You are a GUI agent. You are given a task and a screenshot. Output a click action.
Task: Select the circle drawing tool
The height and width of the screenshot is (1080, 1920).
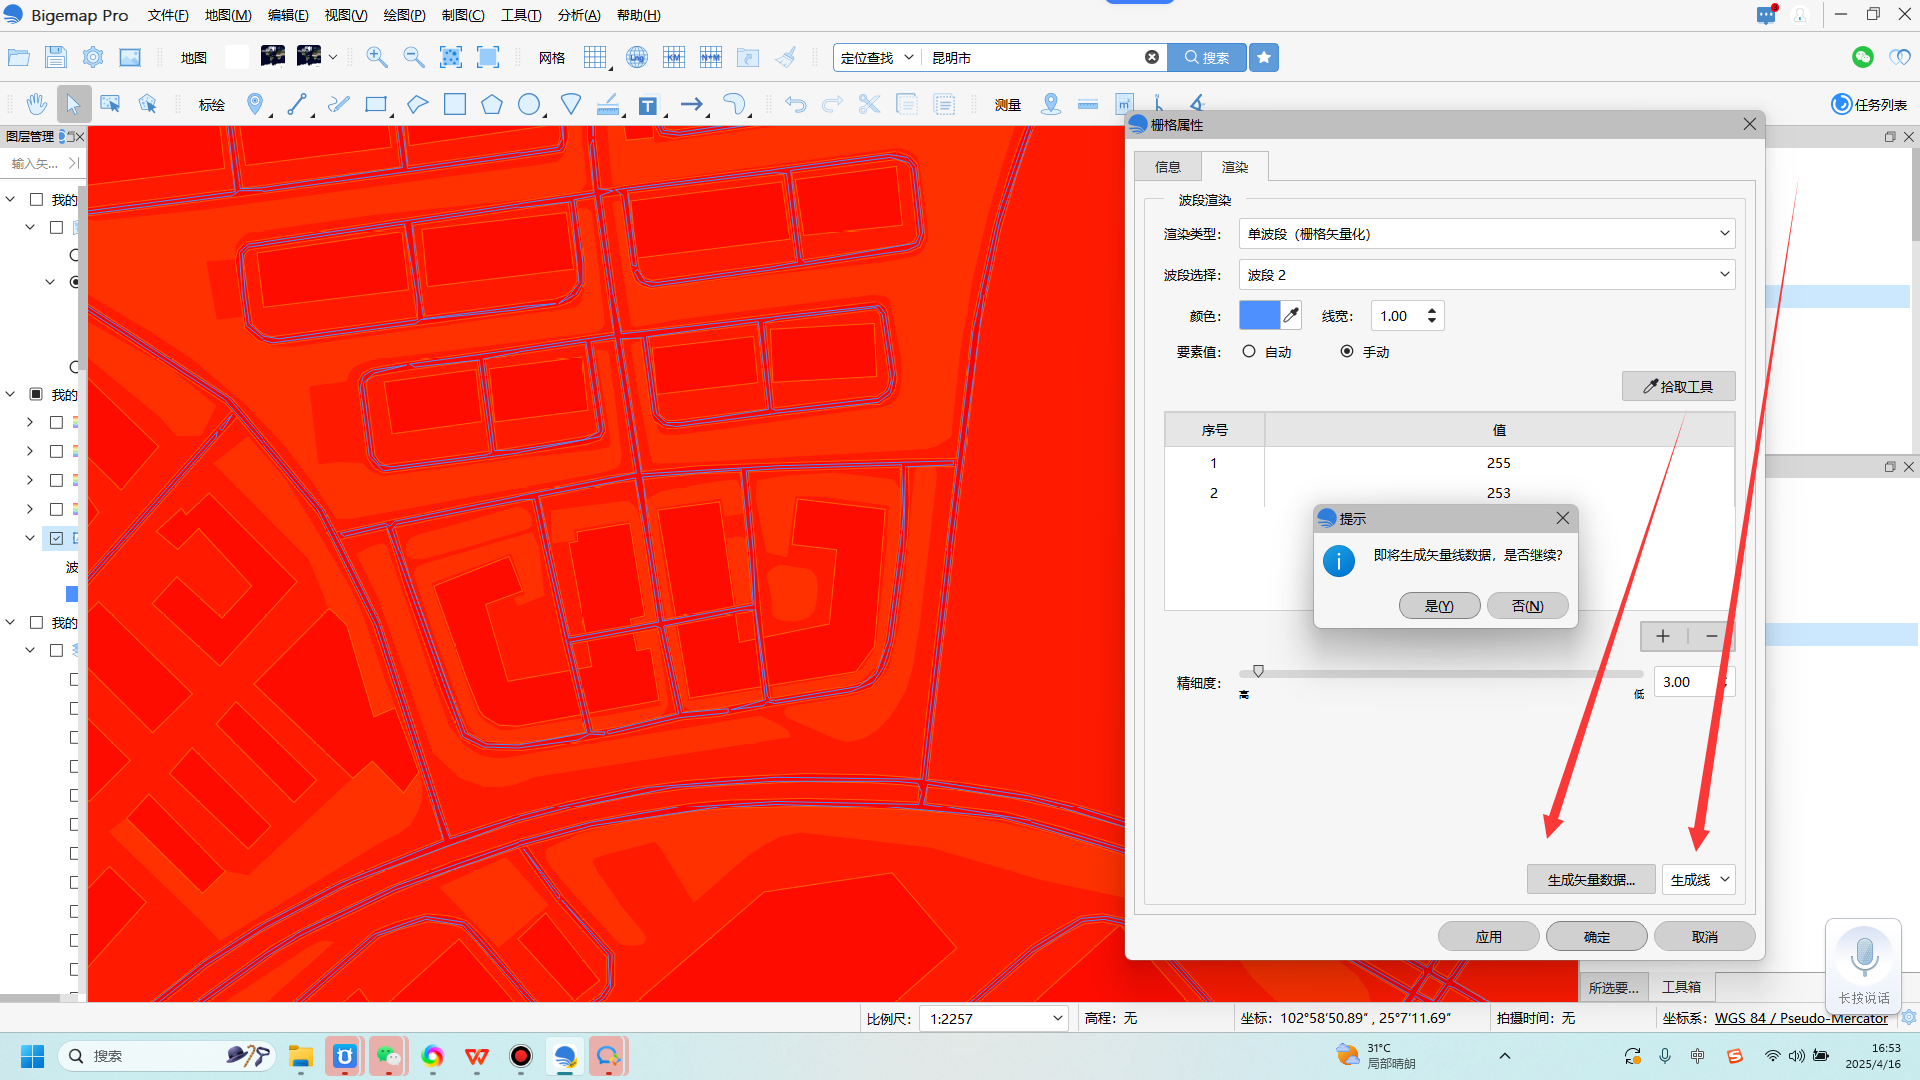click(x=529, y=104)
